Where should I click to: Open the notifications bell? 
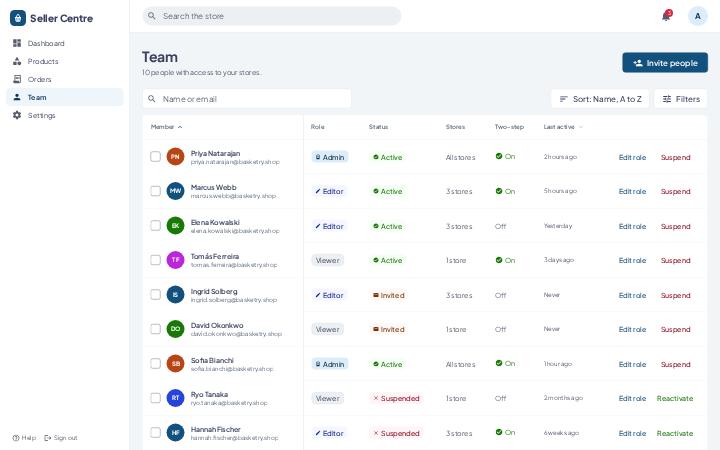tap(666, 16)
